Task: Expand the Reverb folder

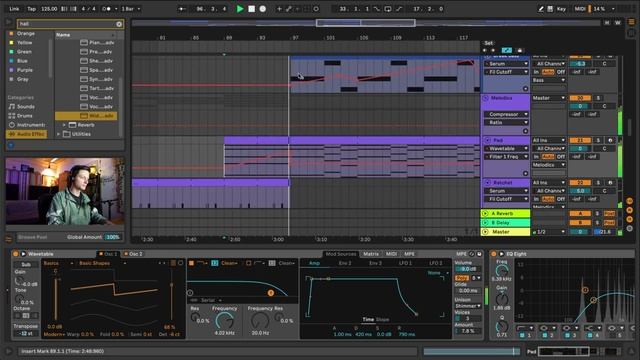Action: point(64,125)
